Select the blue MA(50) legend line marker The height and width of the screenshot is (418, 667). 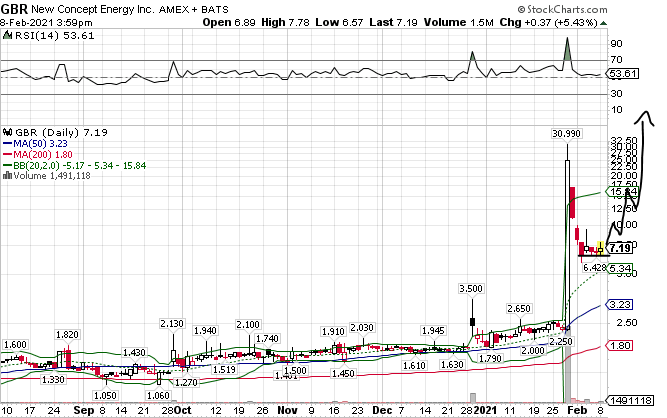(x=8, y=144)
